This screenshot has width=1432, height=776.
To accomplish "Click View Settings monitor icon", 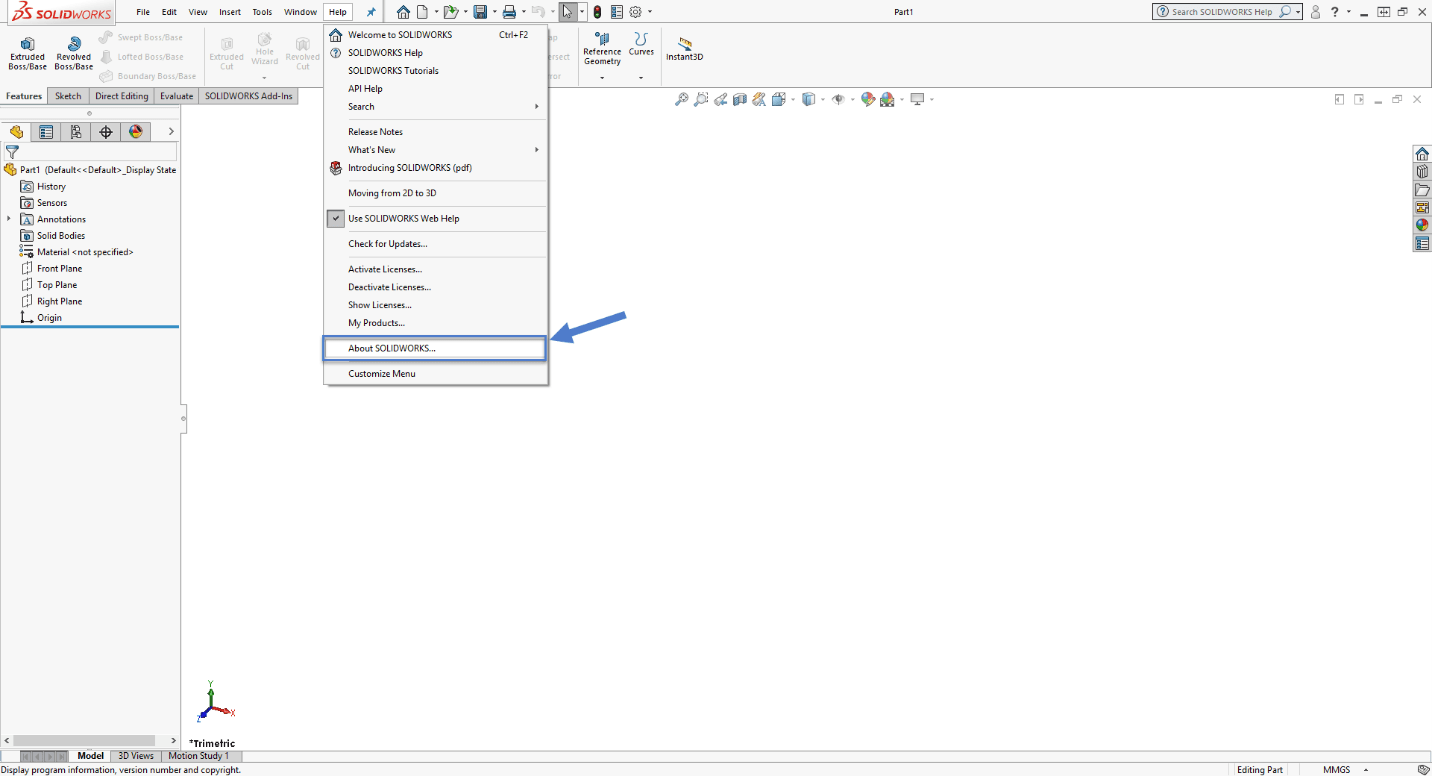I will pos(916,99).
